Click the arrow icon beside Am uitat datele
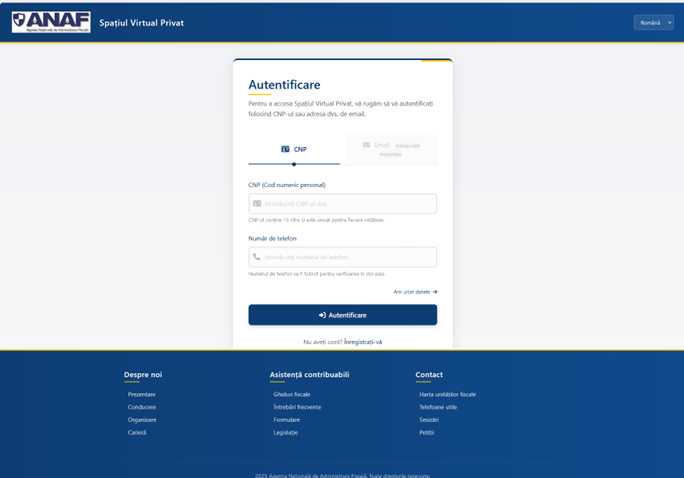 tap(435, 292)
